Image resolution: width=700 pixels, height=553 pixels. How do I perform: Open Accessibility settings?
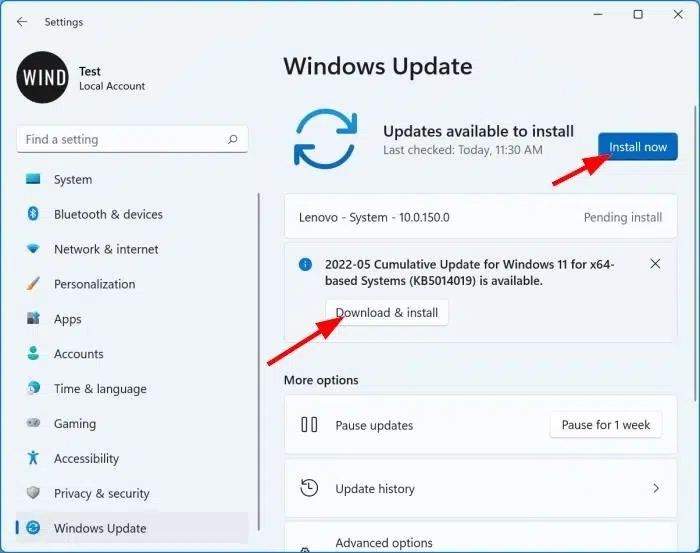click(132, 458)
